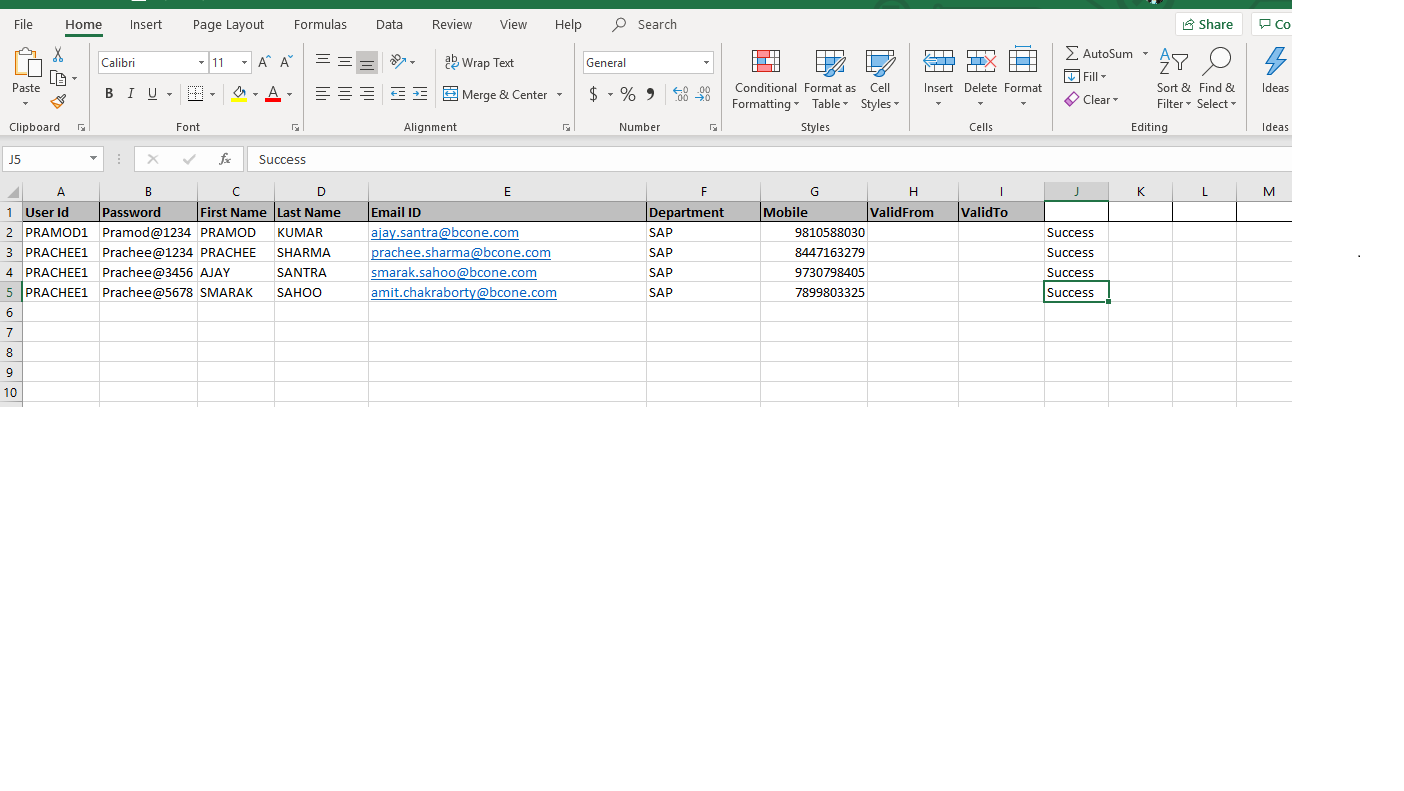This screenshot has height=791, width=1404.
Task: Switch to the Formulas ribbon tab
Action: pos(320,24)
